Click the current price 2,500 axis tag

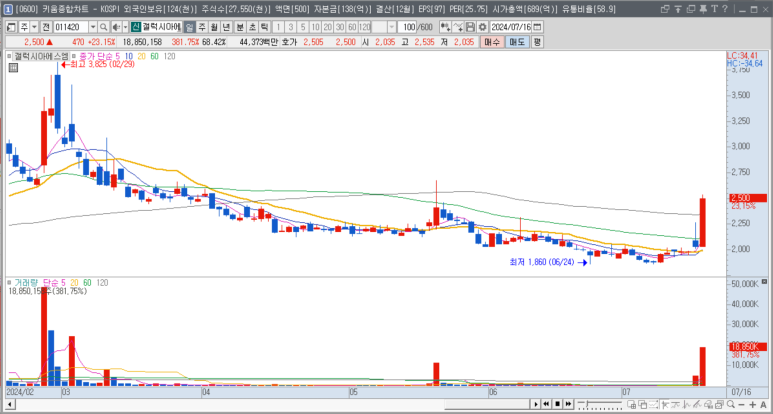(x=747, y=198)
